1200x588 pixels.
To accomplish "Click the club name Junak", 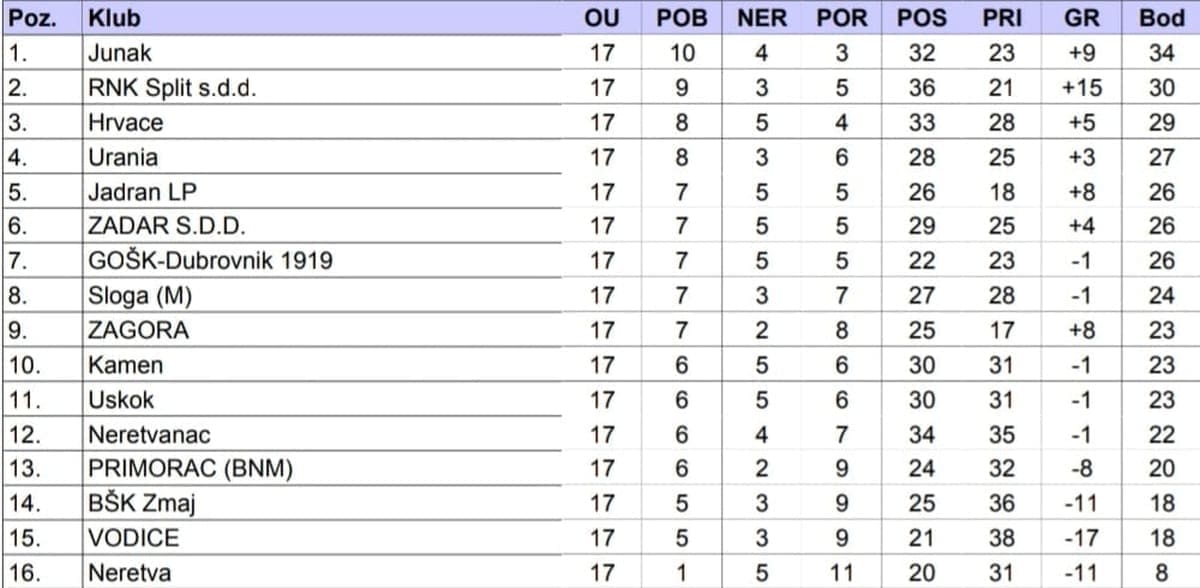I will click(120, 53).
